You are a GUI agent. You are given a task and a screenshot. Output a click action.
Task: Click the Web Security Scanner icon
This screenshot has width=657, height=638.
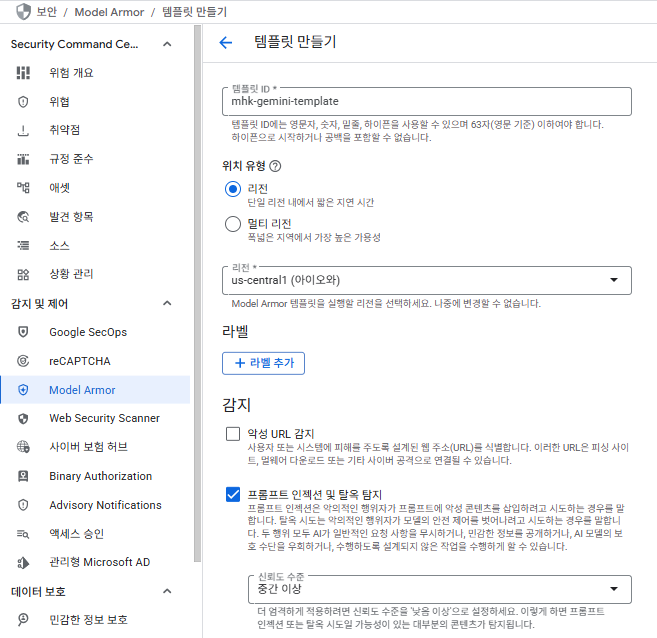23,418
